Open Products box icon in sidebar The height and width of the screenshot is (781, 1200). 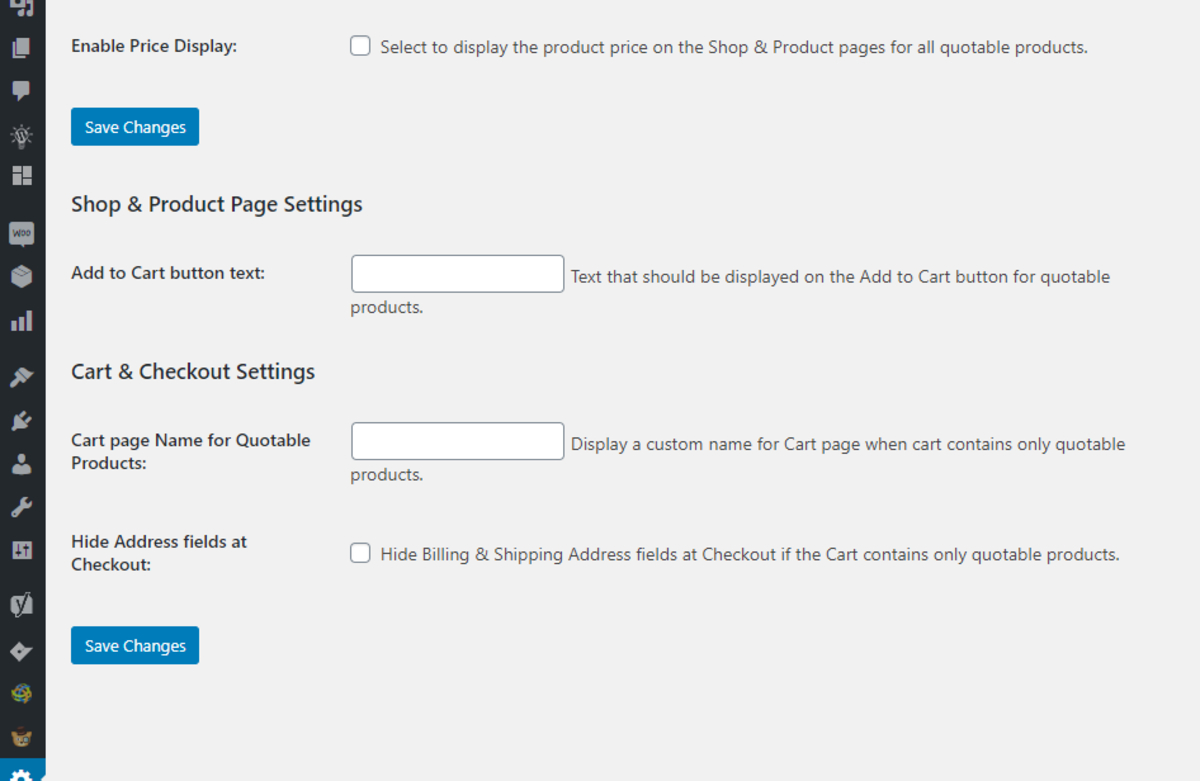point(21,277)
